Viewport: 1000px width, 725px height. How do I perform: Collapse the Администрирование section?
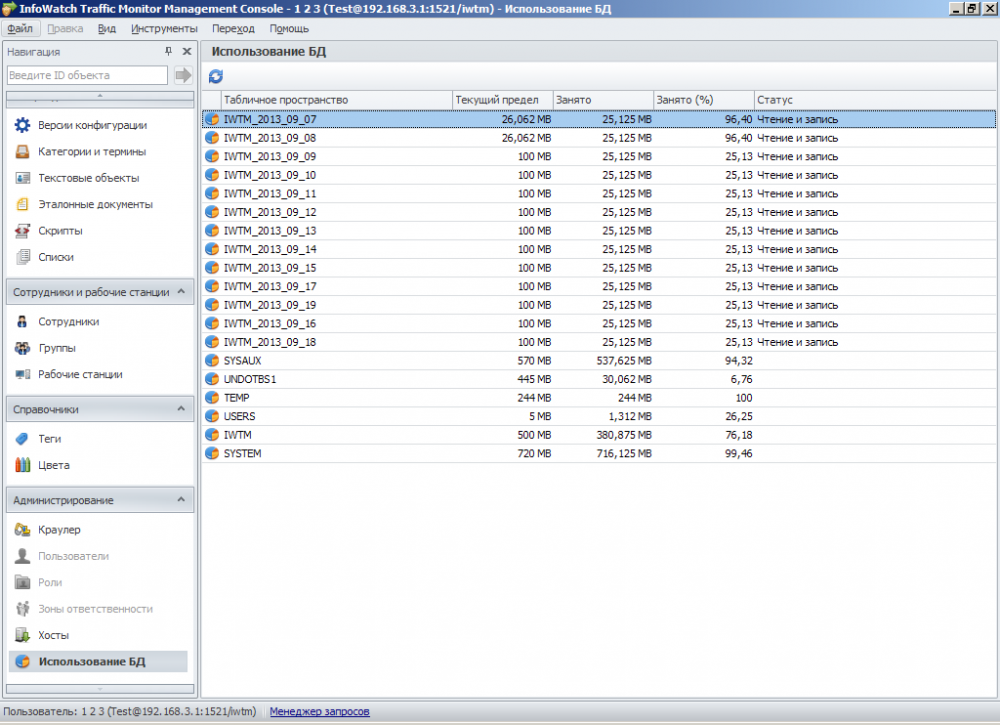tap(181, 500)
